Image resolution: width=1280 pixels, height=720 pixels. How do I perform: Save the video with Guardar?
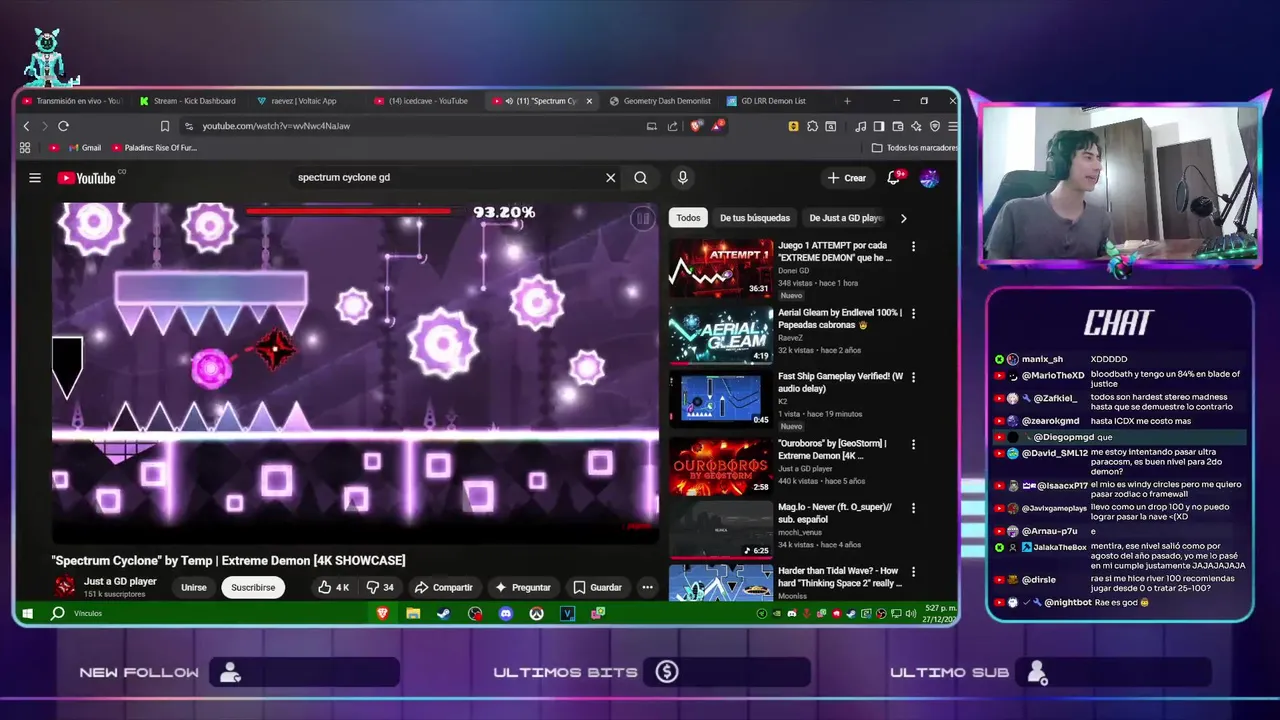[x=597, y=587]
